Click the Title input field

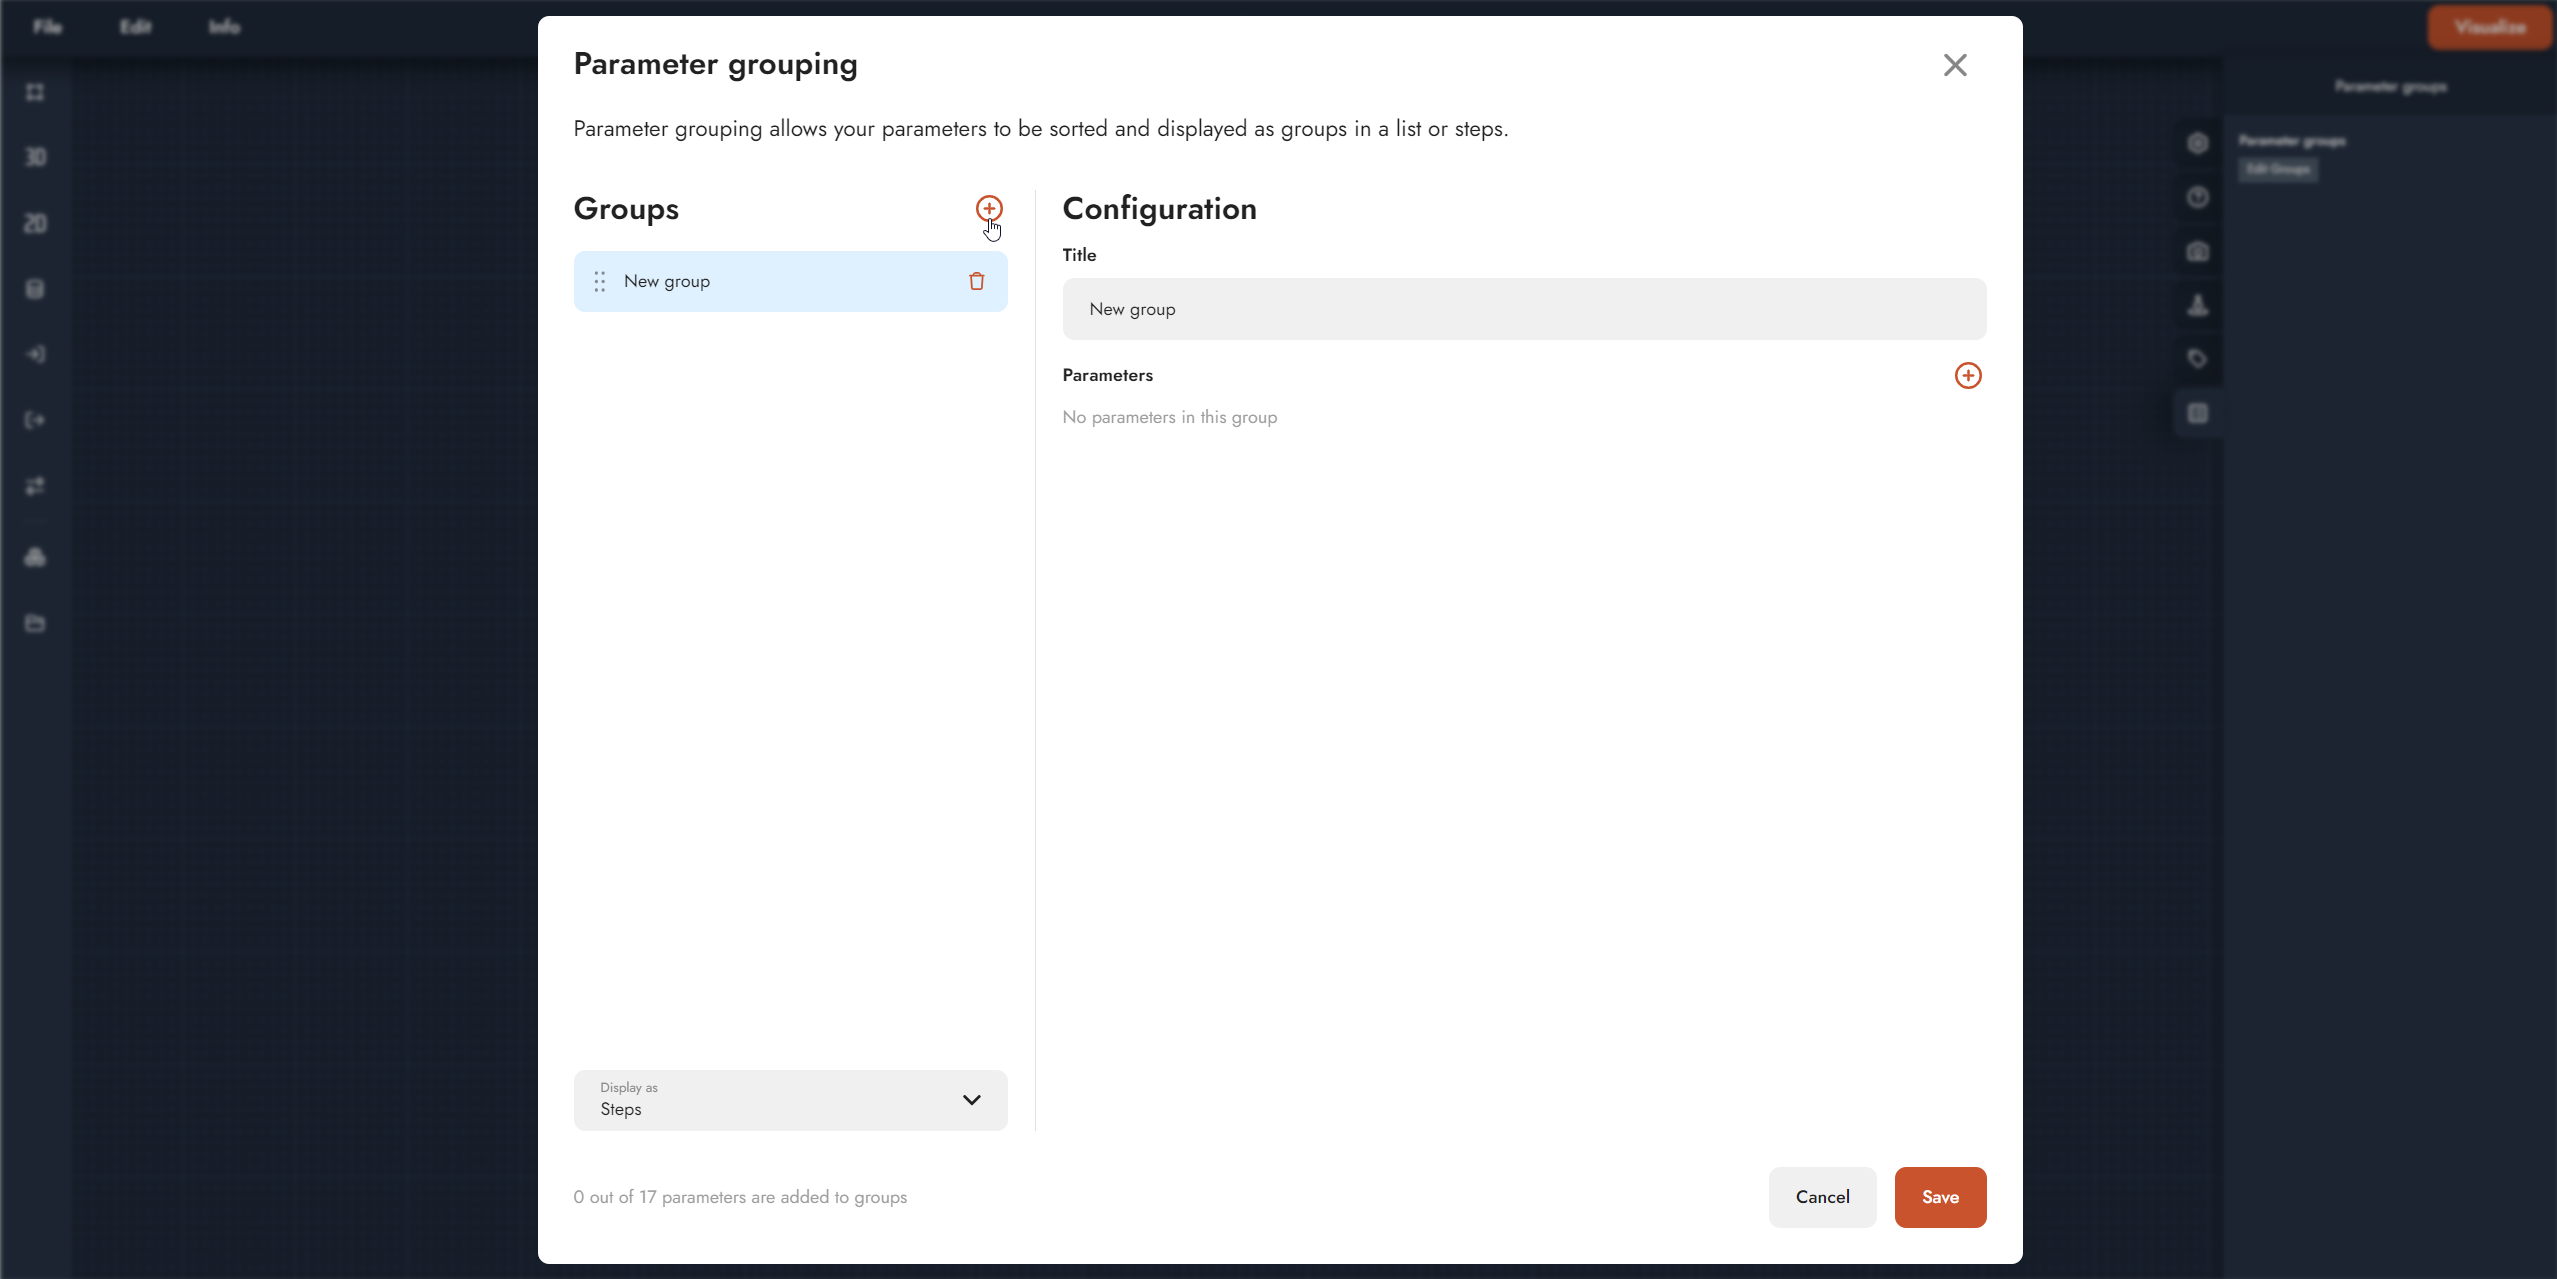pos(1523,309)
